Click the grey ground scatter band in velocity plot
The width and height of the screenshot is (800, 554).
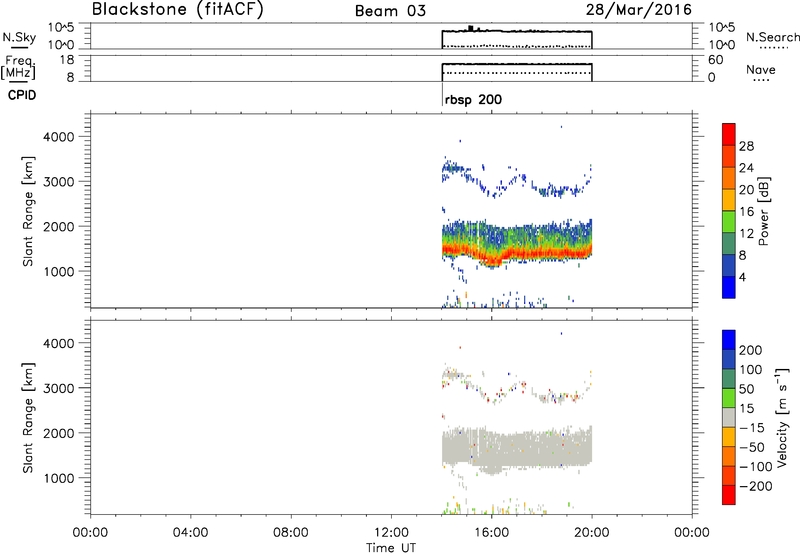tap(516, 449)
